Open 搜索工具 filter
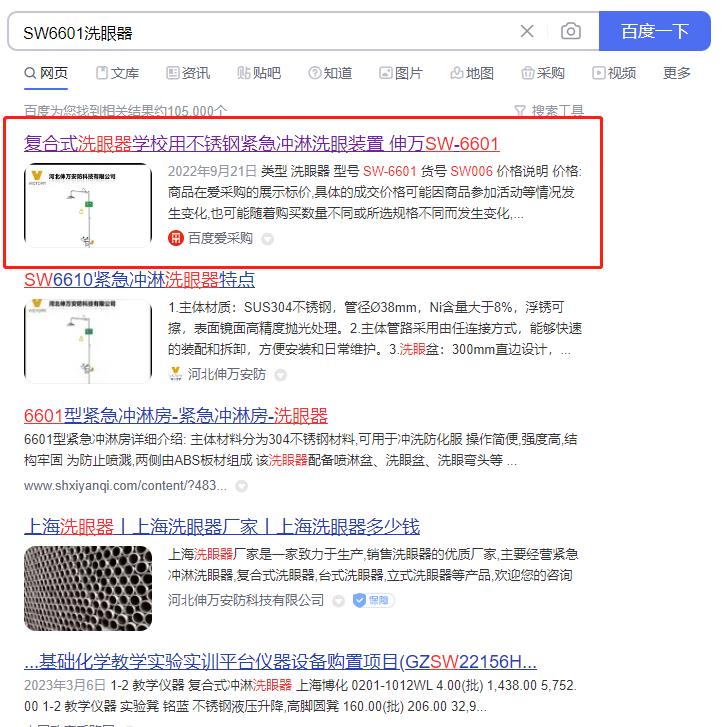The image size is (726, 727). (x=549, y=111)
